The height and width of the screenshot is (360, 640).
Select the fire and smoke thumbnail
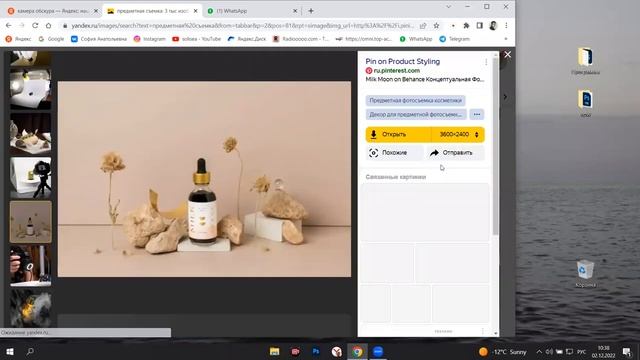coord(31,308)
